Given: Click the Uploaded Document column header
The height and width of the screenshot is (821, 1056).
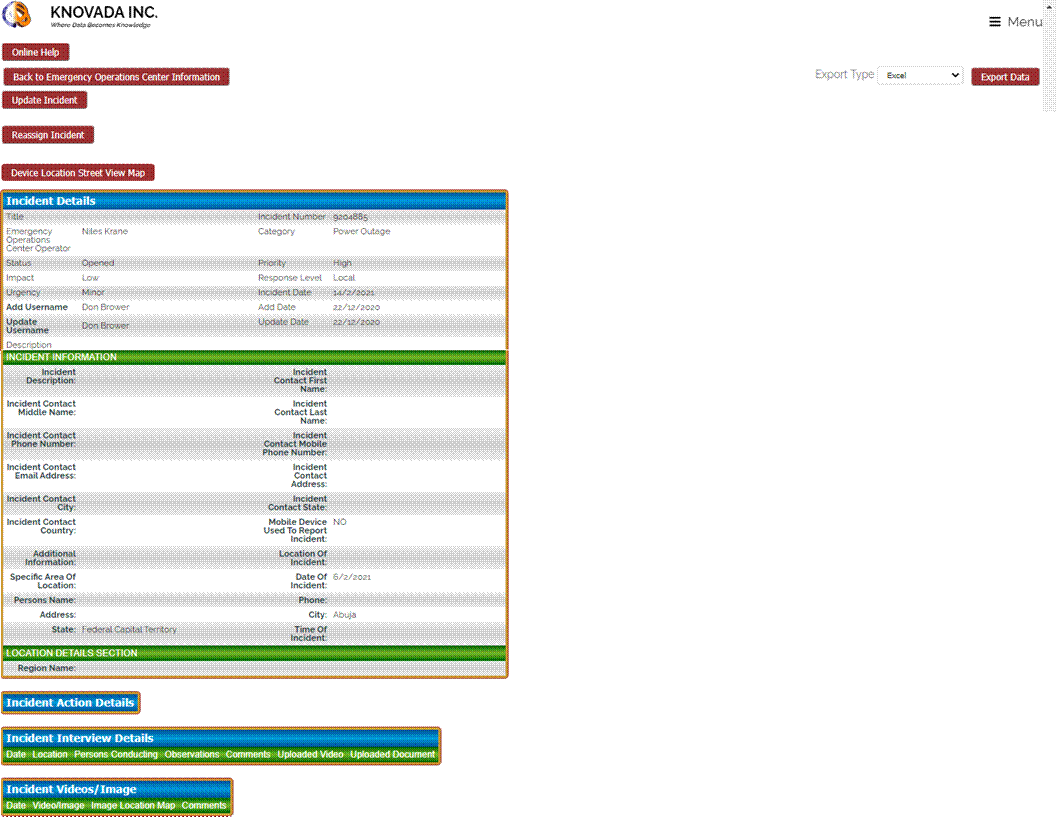Looking at the screenshot, I should tap(393, 754).
